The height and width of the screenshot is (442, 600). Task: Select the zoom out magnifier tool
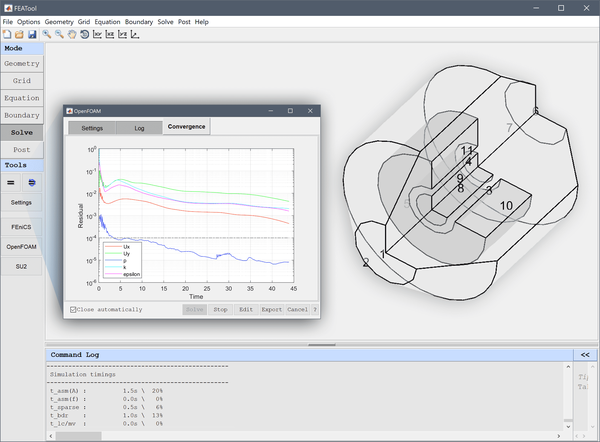(x=59, y=34)
